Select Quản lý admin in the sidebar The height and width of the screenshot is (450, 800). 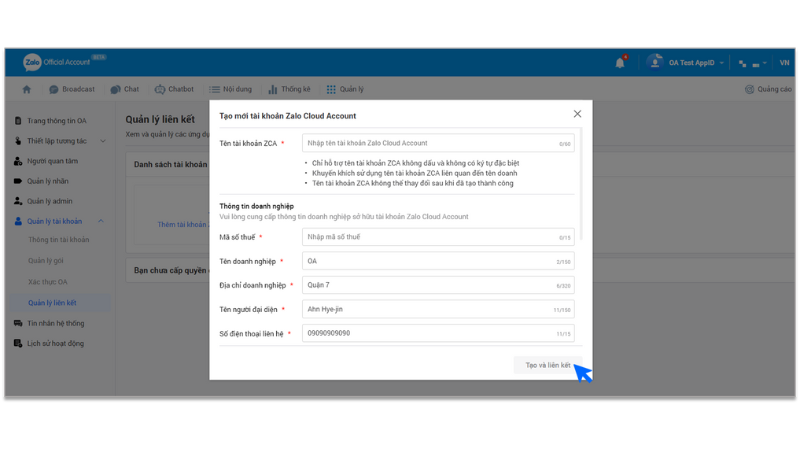click(x=49, y=201)
